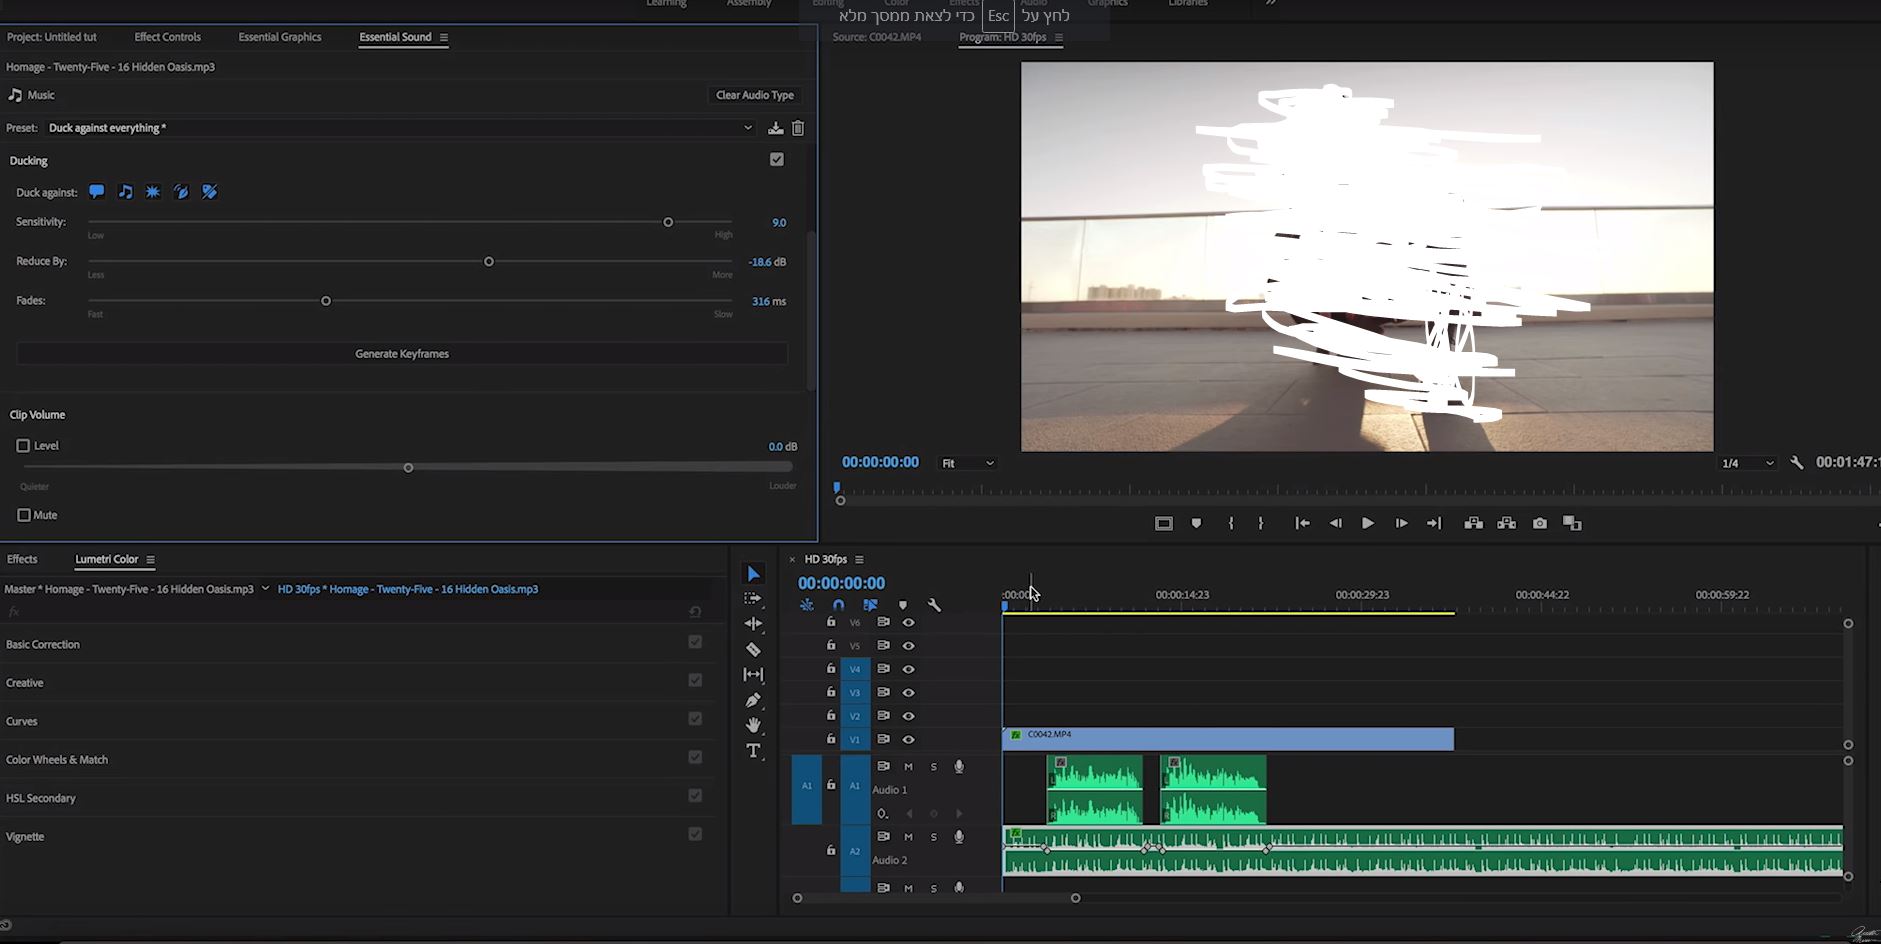Viewport: 1881px width, 944px height.
Task: Switch to the Effects panel tab
Action: pyautogui.click(x=22, y=559)
